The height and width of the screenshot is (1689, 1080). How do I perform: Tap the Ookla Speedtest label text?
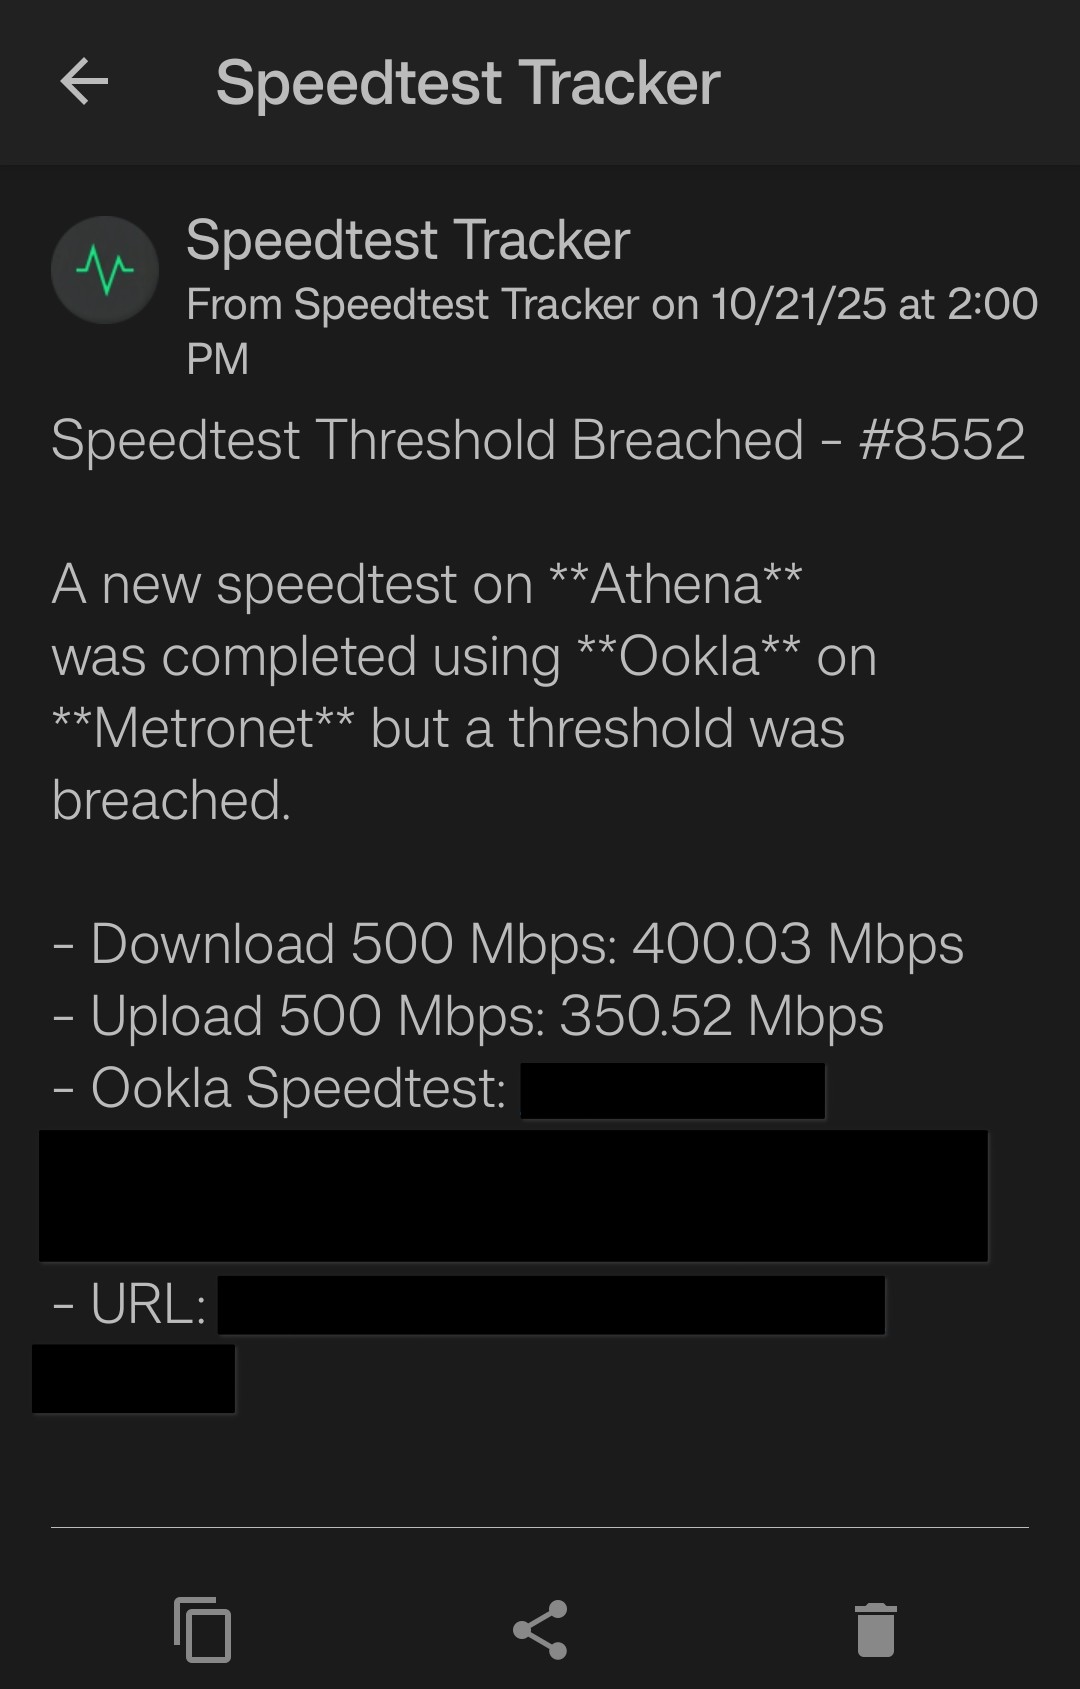tap(298, 1088)
